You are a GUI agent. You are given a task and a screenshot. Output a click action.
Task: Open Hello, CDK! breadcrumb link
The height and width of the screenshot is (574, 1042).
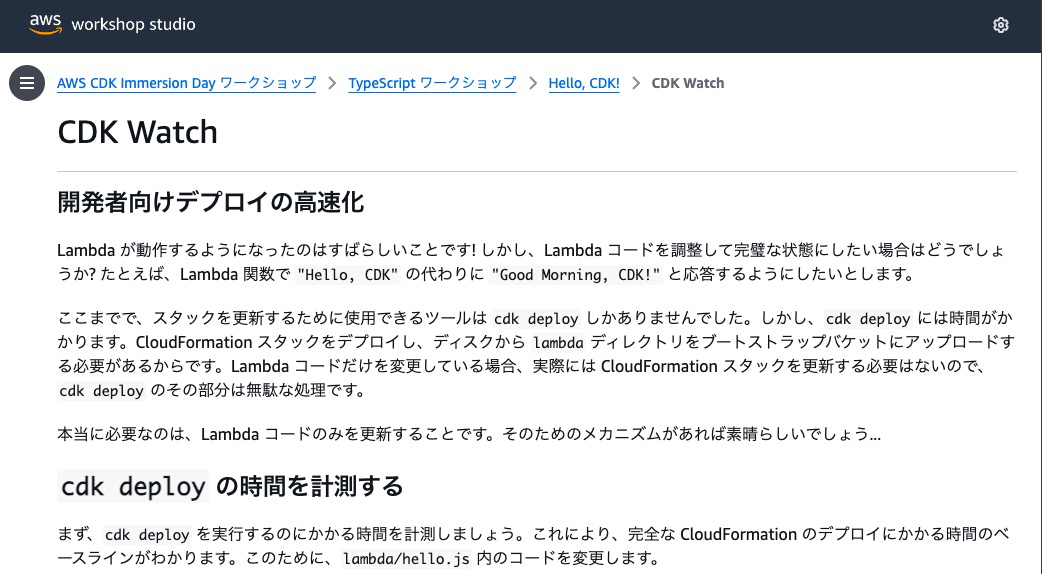[583, 83]
